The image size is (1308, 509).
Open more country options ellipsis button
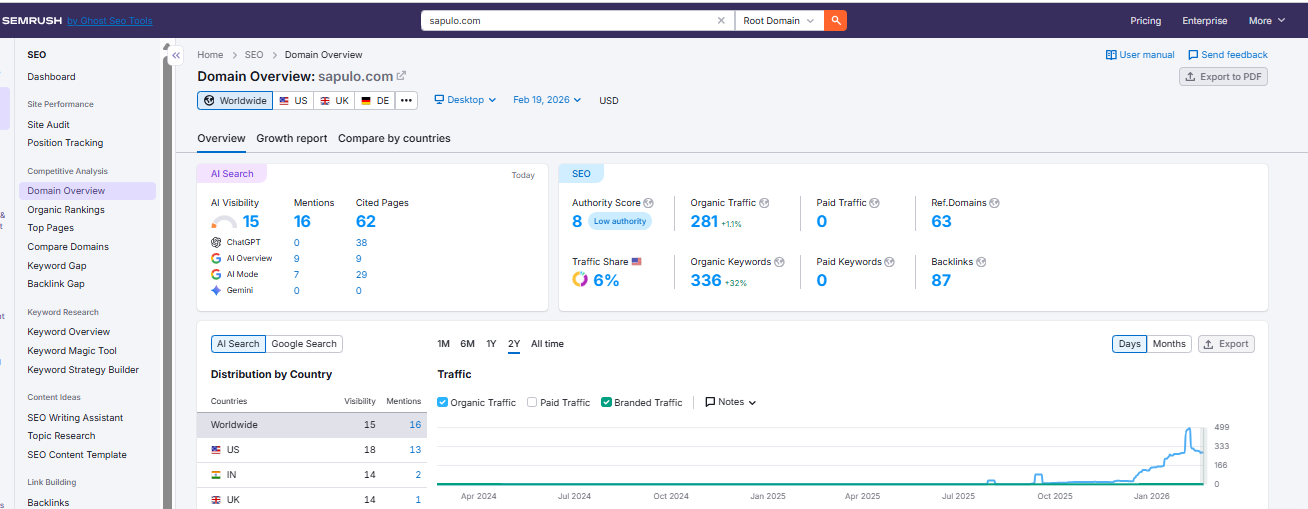(406, 100)
